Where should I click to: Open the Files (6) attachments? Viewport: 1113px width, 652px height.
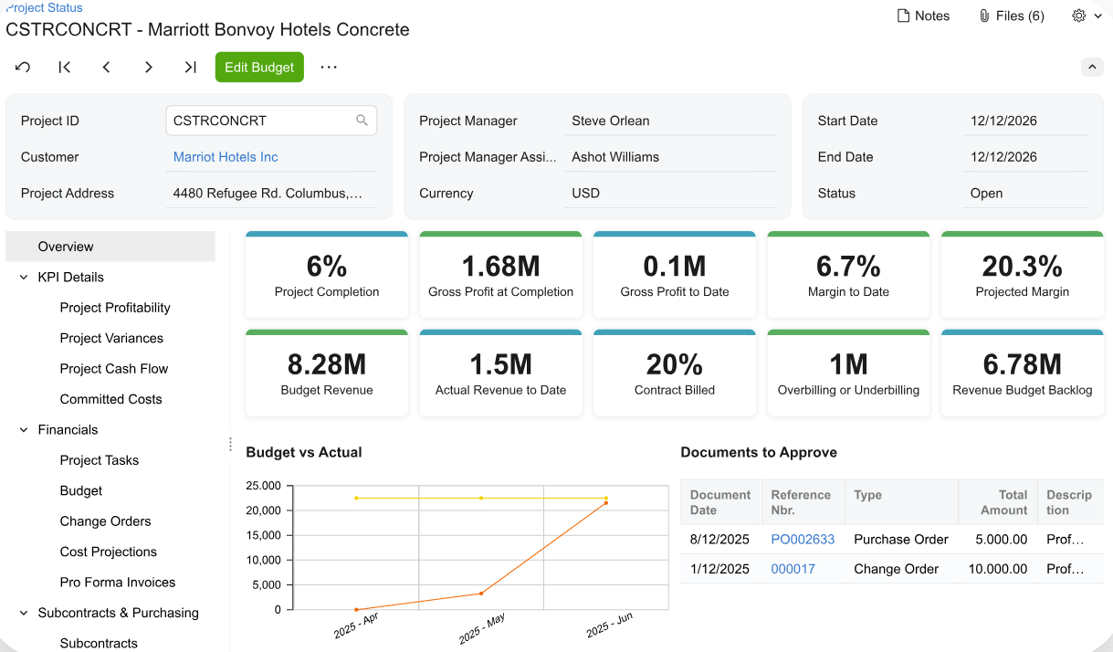[x=1011, y=16]
